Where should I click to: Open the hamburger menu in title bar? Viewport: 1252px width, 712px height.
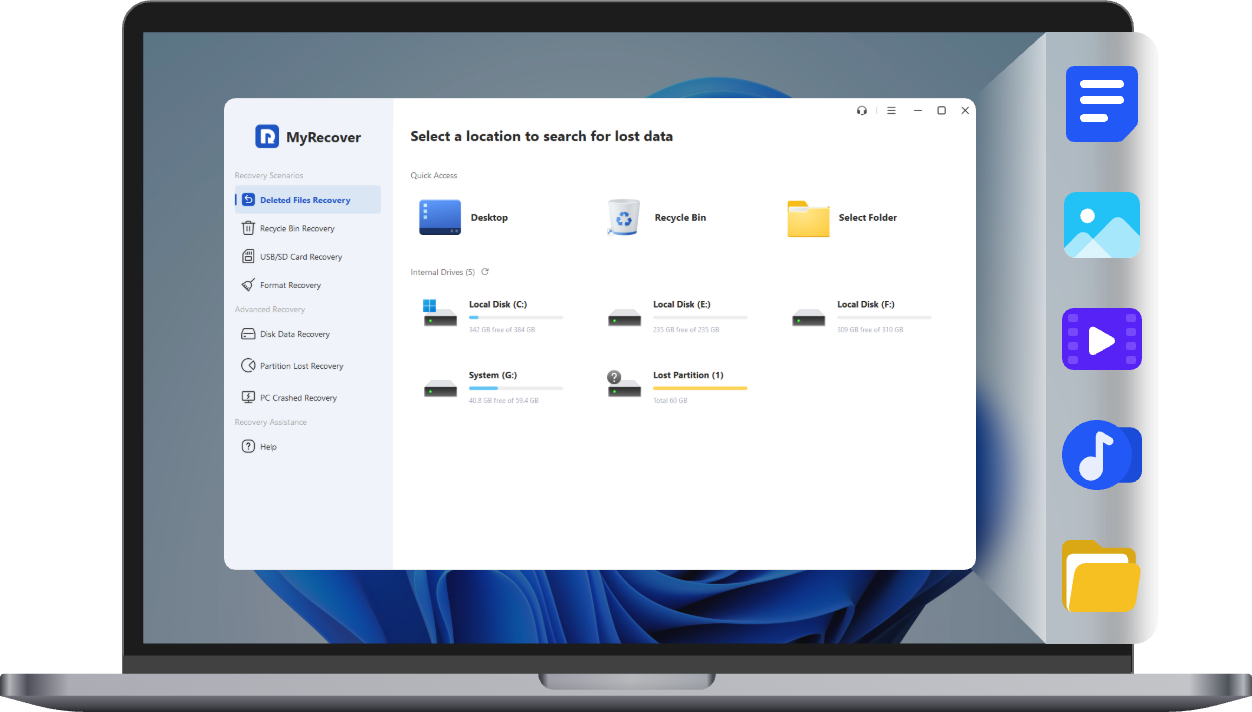coord(891,111)
